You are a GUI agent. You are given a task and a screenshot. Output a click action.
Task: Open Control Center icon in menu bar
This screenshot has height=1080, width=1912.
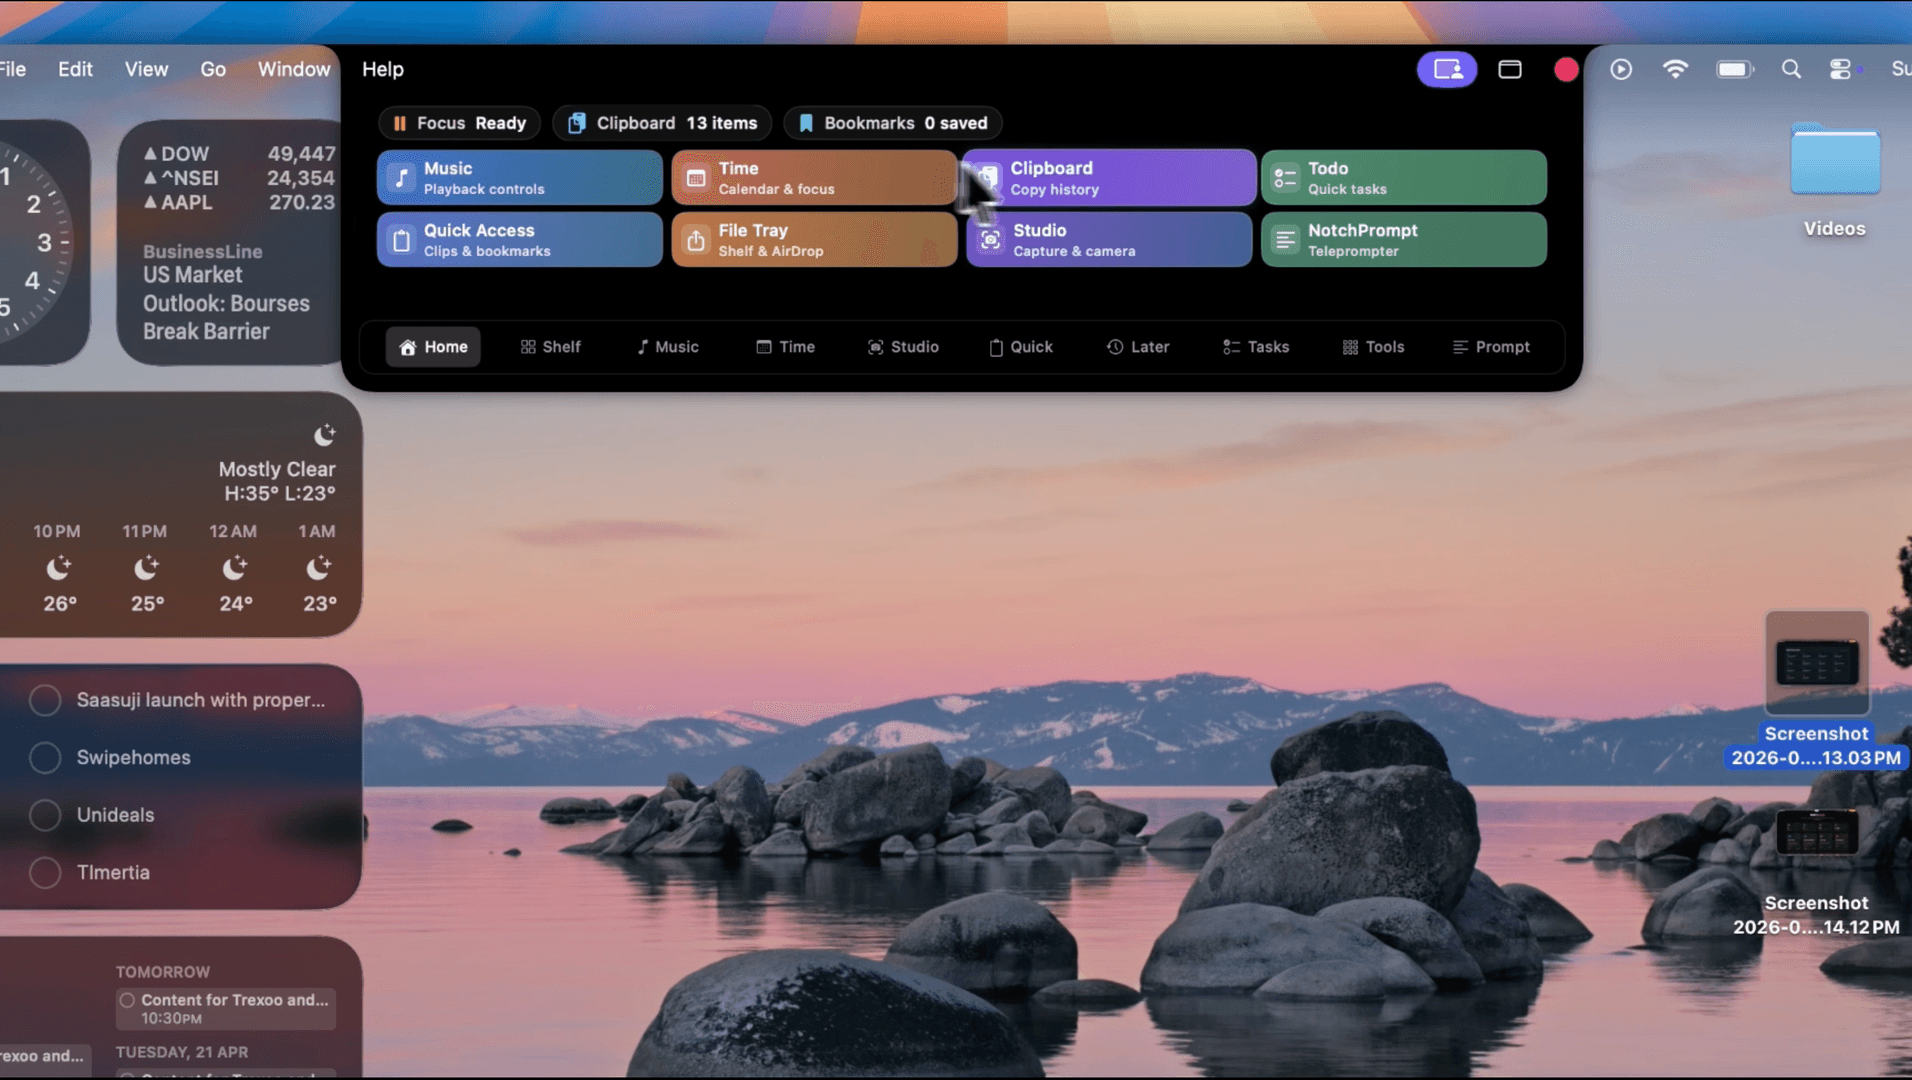(x=1841, y=69)
